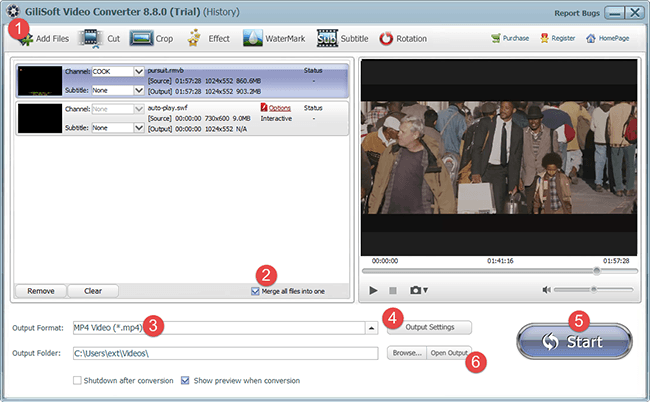This screenshot has width=650, height=402.
Task: Open the Purchase link
Action: [510, 38]
